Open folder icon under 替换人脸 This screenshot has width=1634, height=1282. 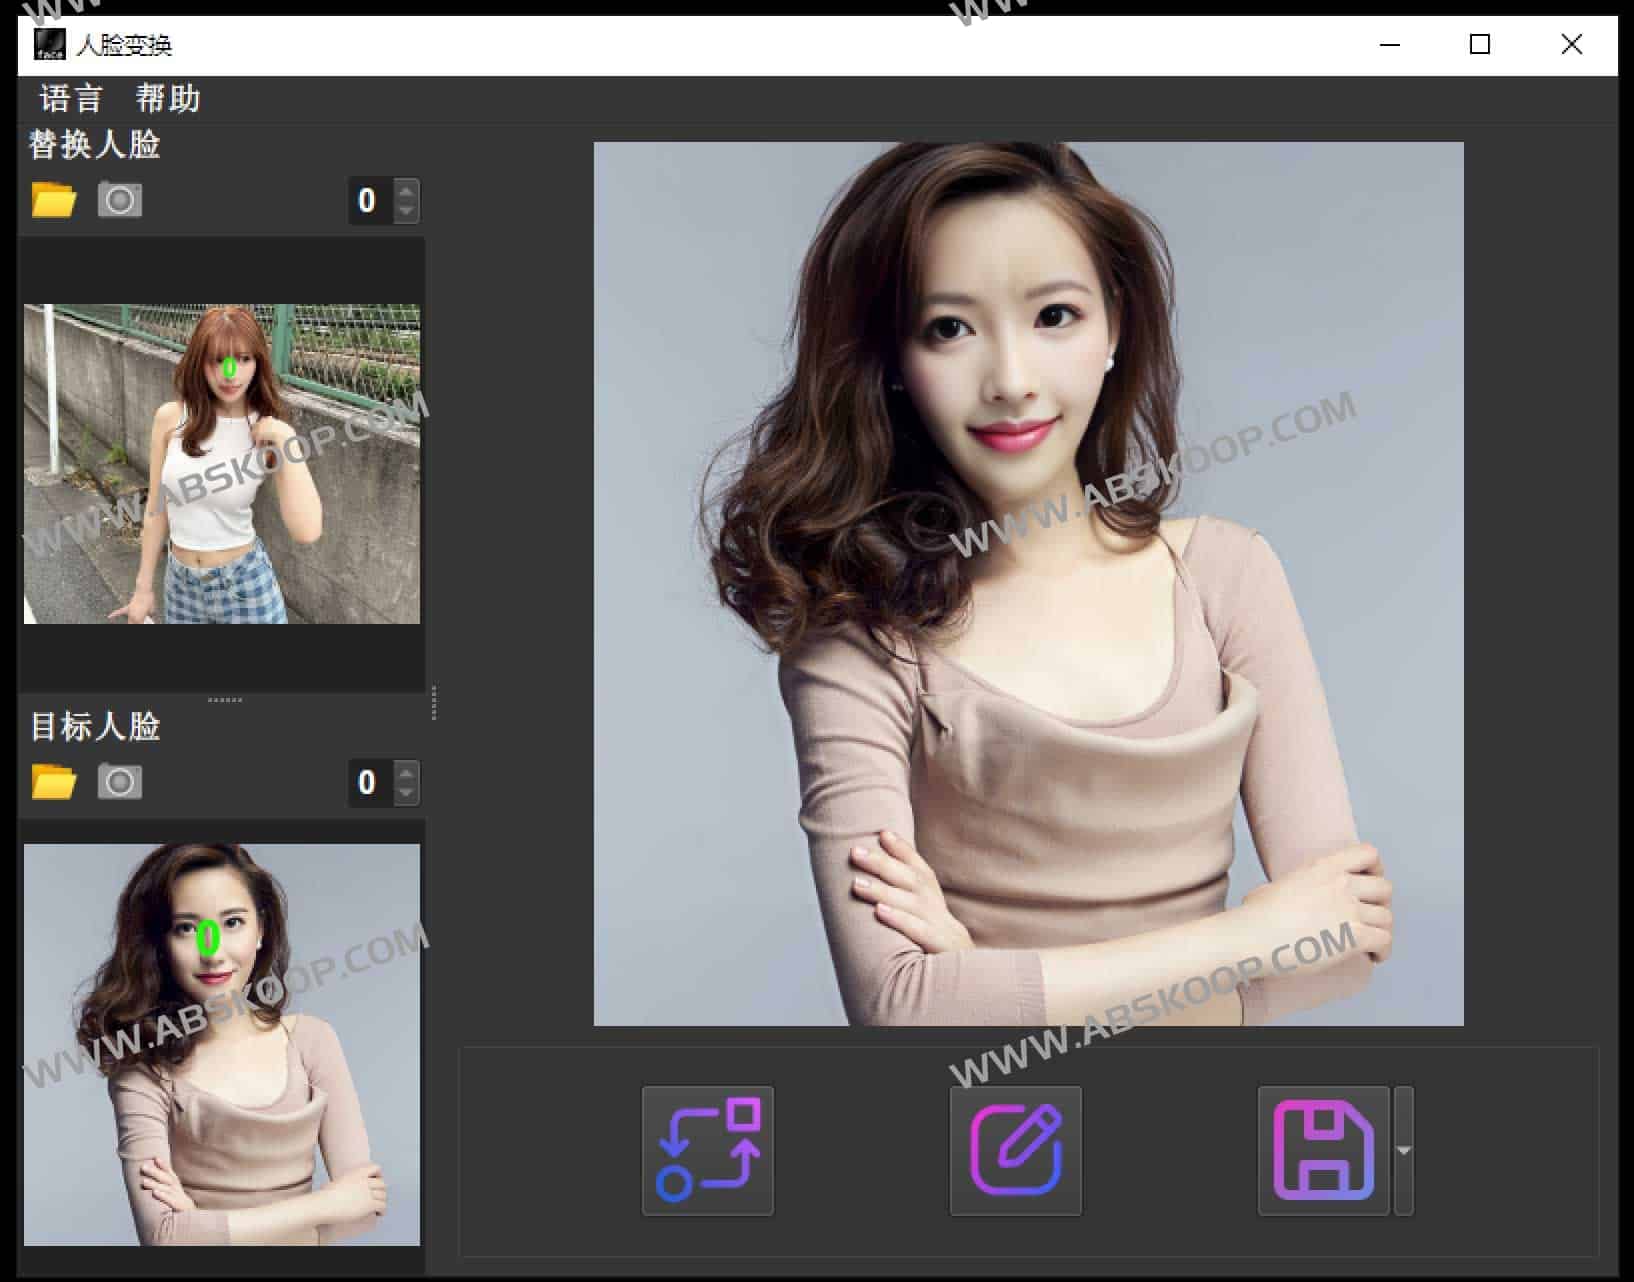(54, 200)
